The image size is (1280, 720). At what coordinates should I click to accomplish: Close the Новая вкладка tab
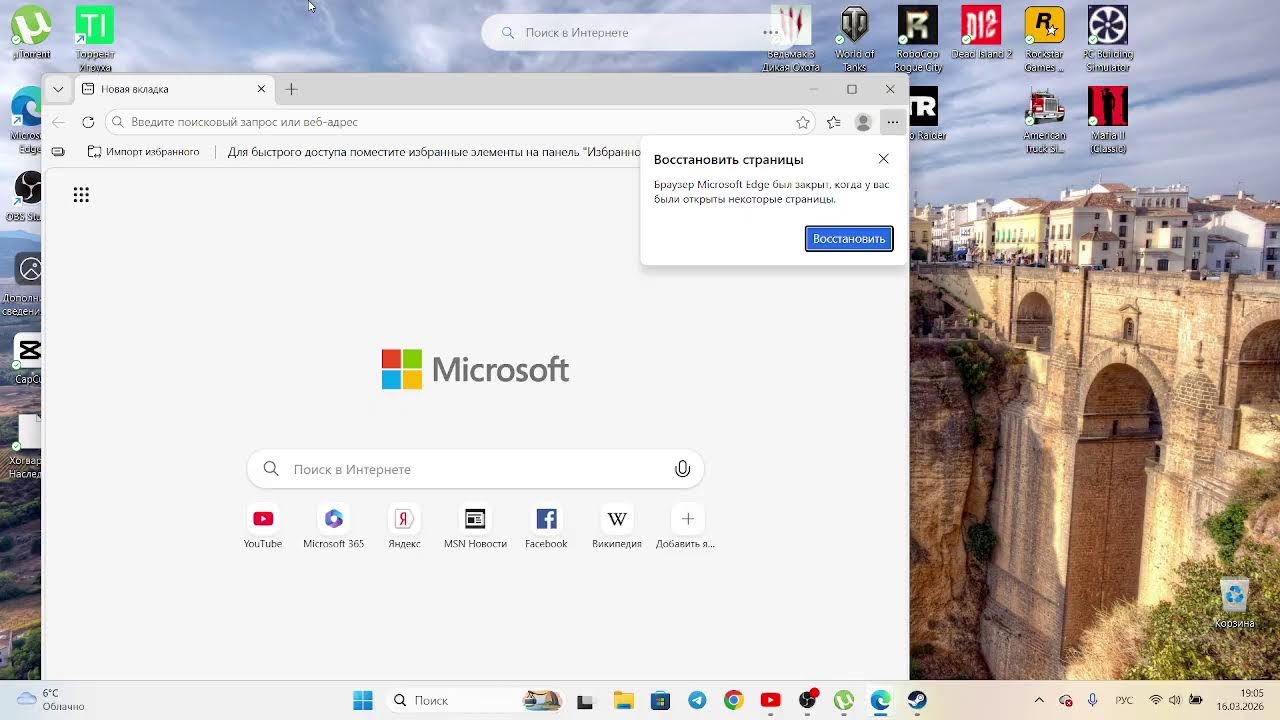tap(261, 89)
